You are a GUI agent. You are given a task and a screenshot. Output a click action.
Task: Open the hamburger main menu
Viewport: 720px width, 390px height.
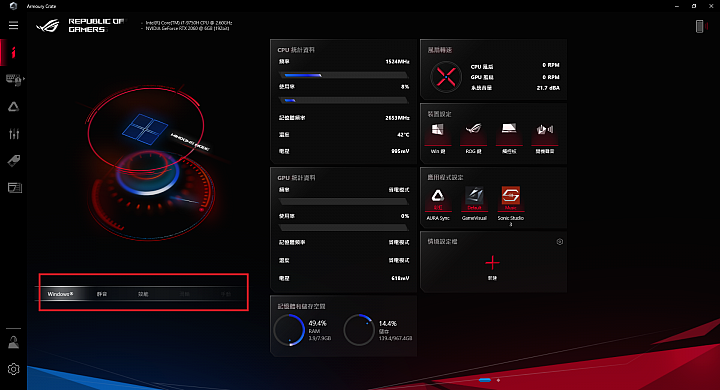(x=13, y=25)
